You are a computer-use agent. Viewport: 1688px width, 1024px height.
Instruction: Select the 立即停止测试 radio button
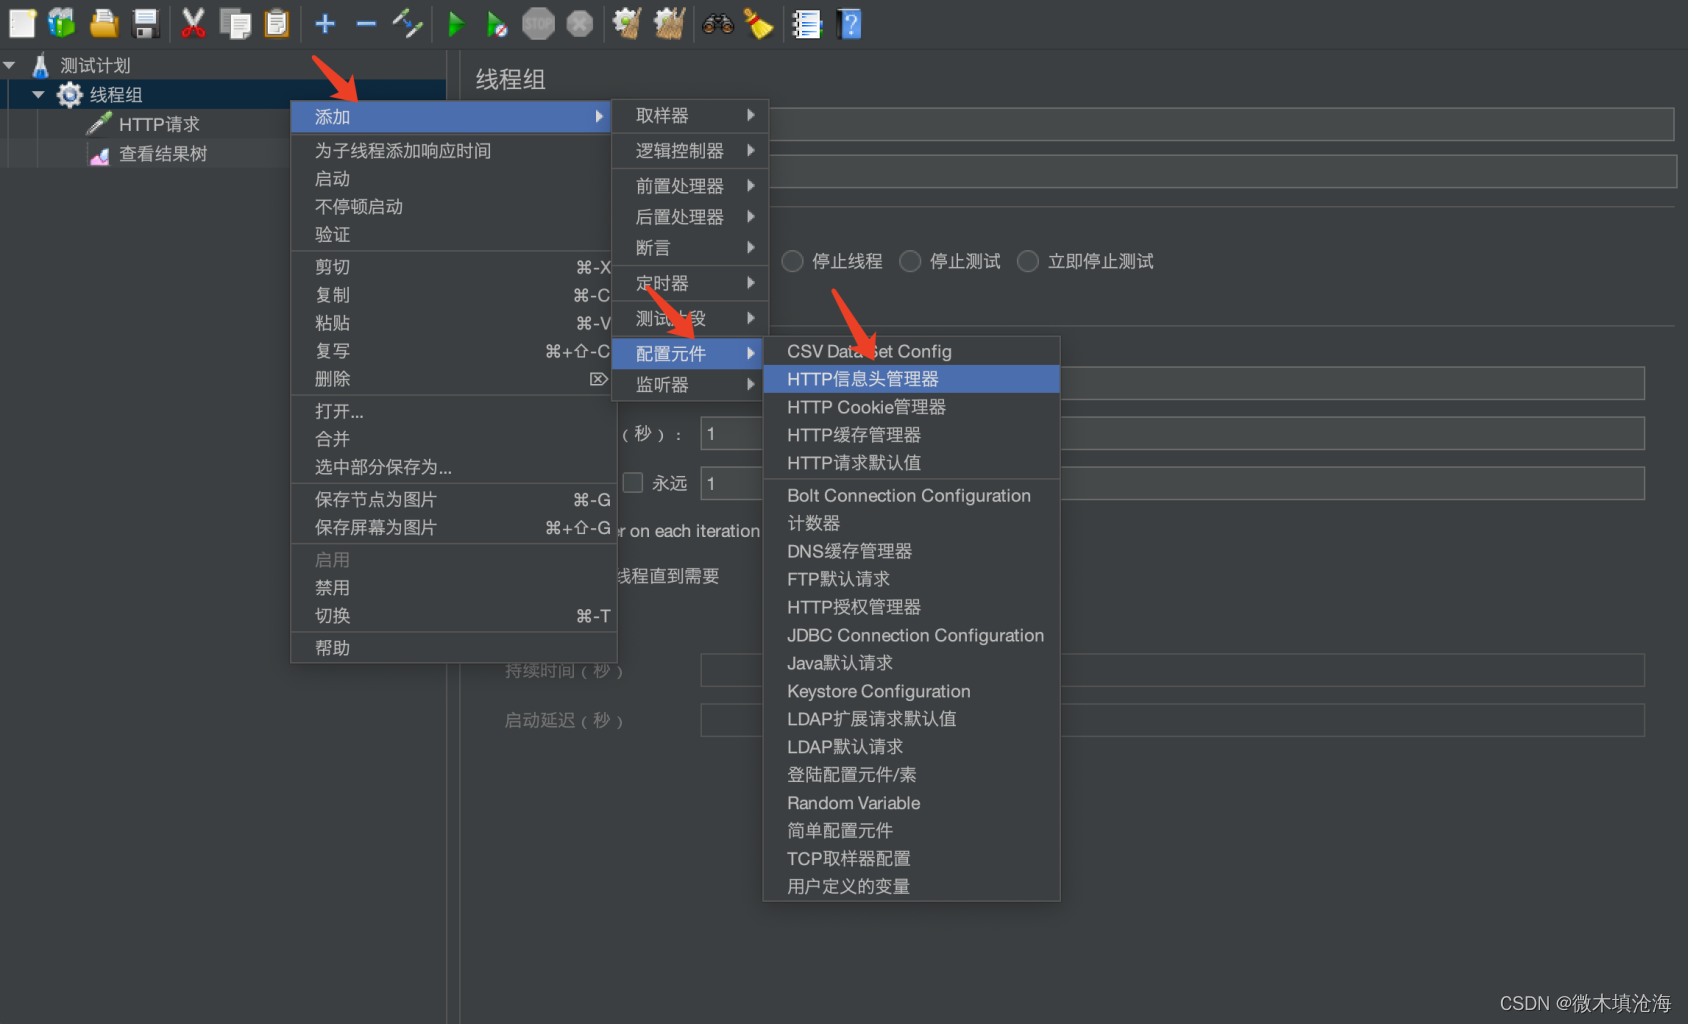tap(1028, 262)
